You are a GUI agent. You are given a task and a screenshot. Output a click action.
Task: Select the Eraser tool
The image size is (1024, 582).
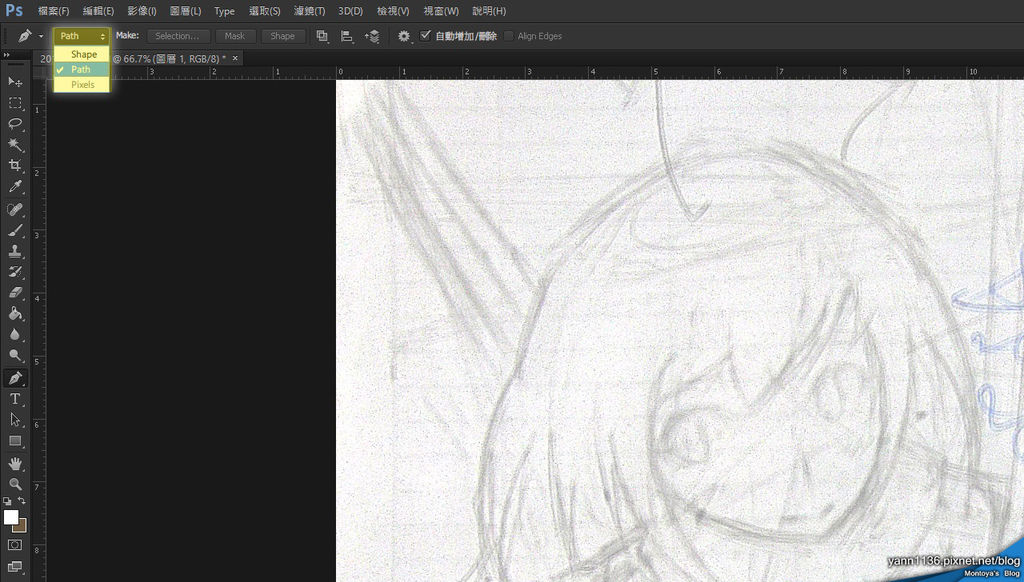pos(15,293)
